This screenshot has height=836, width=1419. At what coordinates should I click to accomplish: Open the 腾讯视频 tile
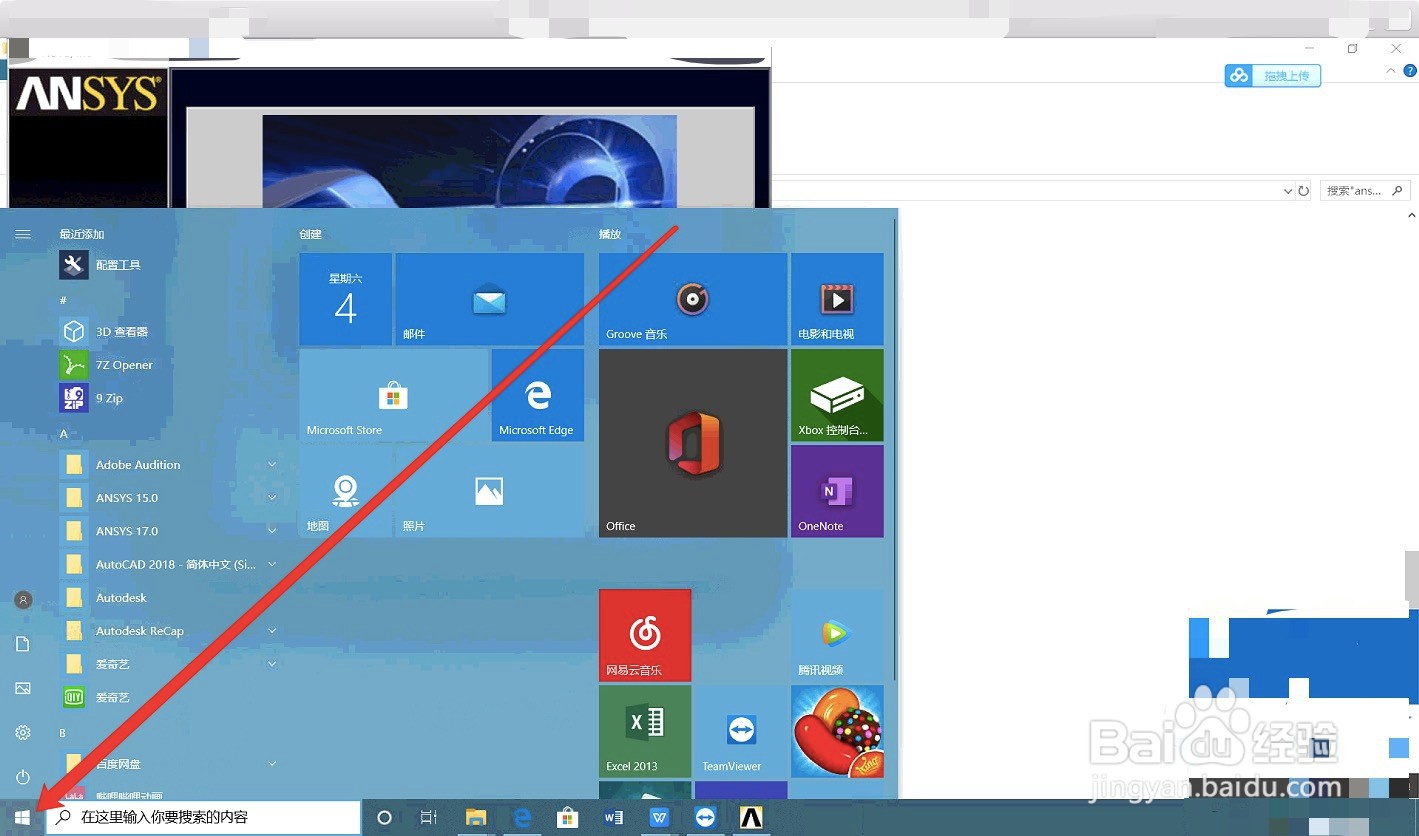click(x=837, y=635)
